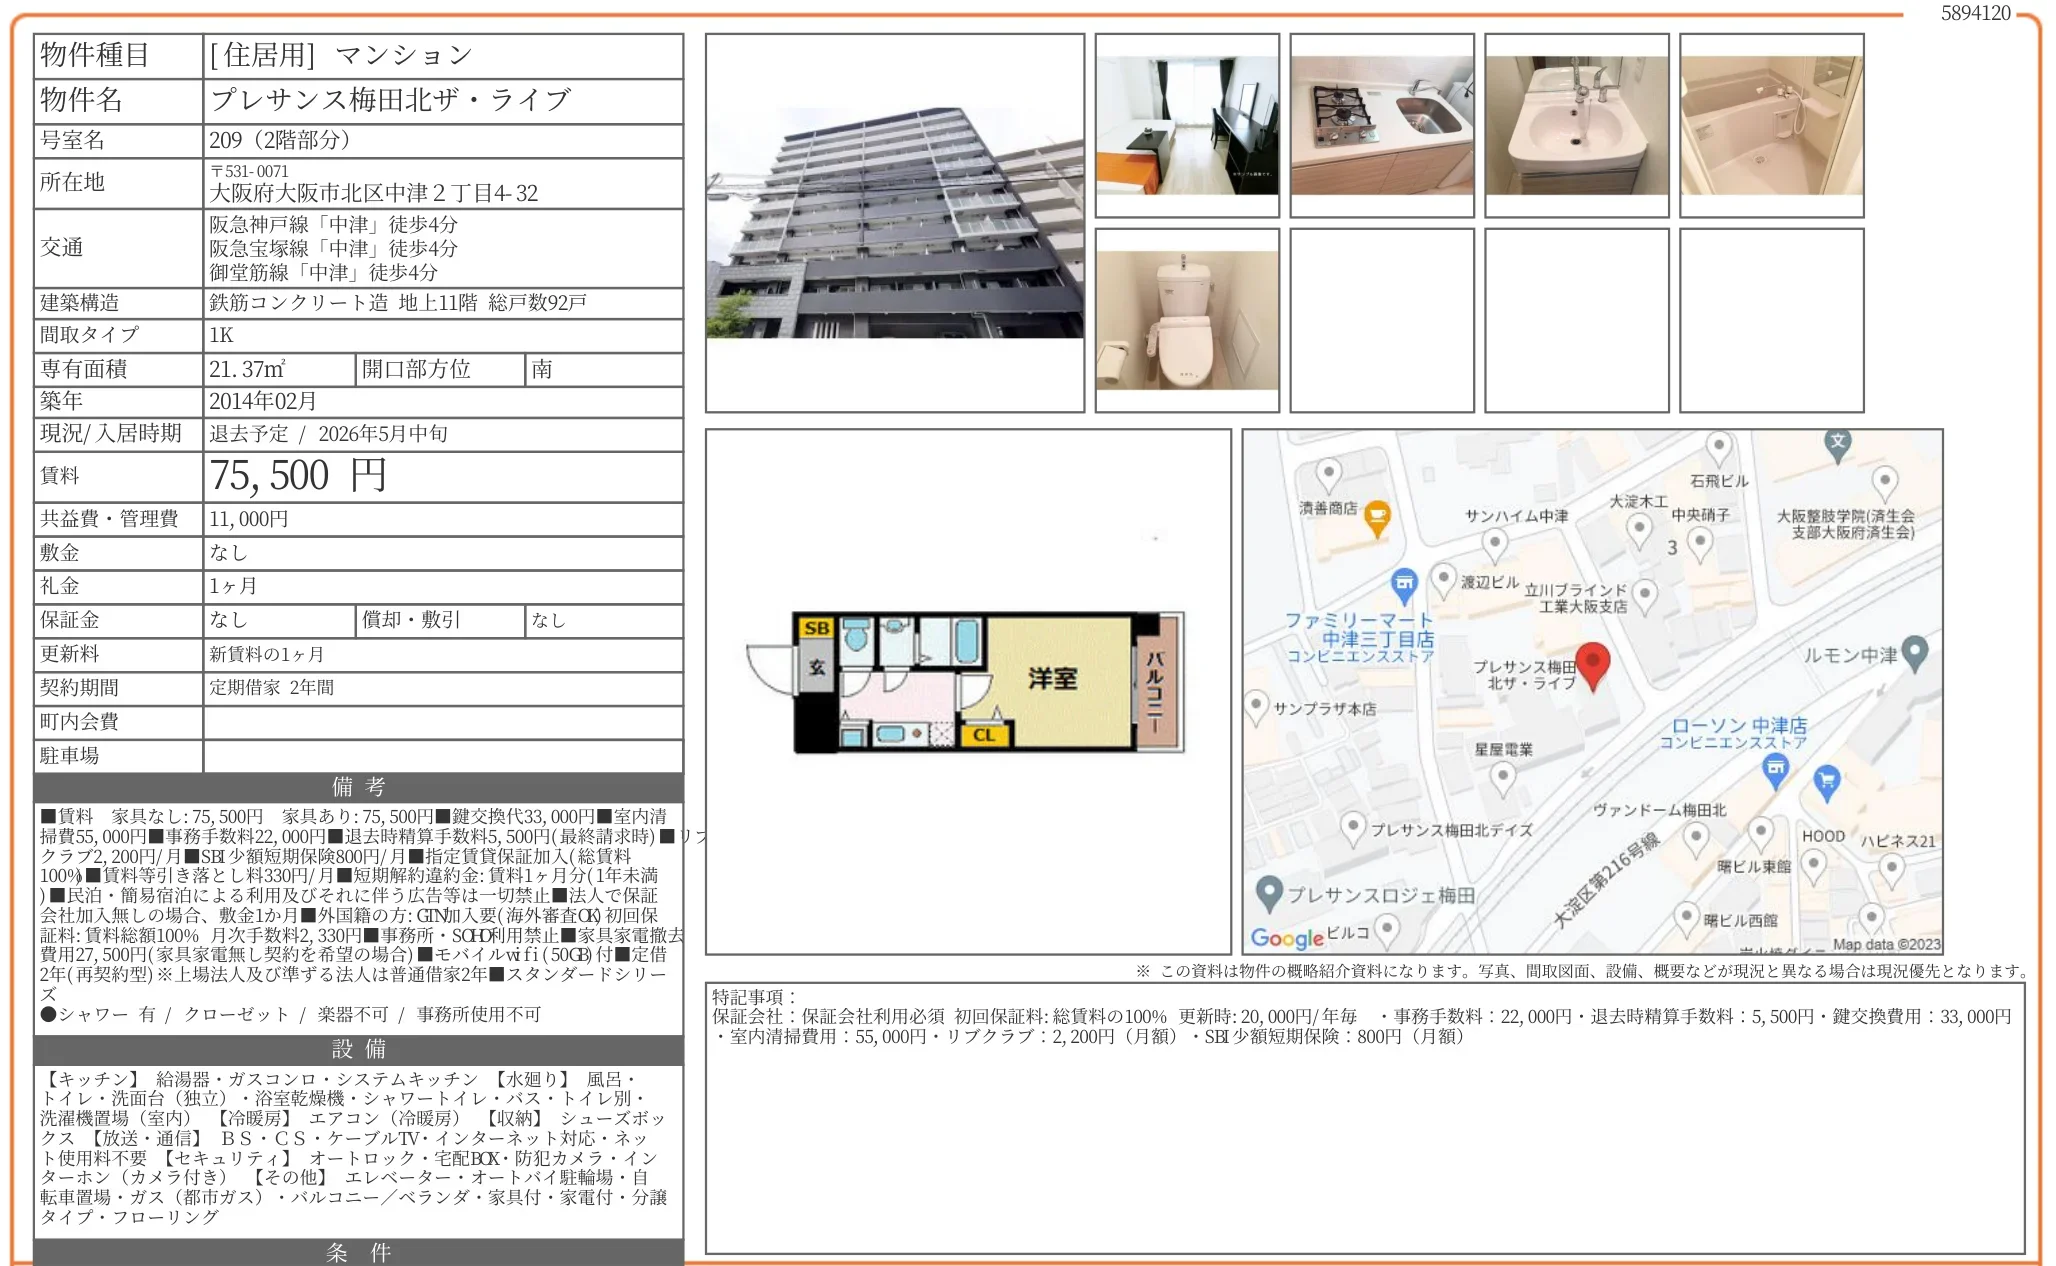Click the 設備 section header
Screen dimensions: 2056x1266
[358, 1049]
